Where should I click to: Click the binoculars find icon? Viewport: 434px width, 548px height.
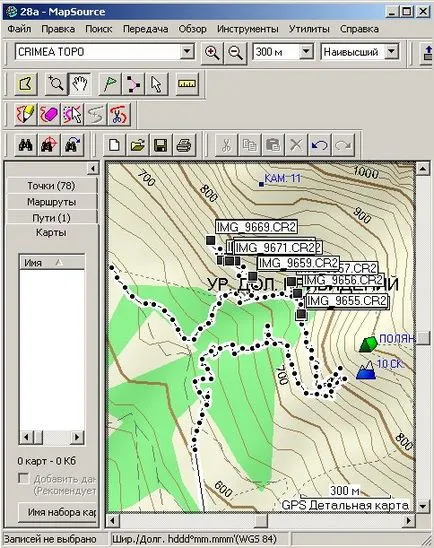pyautogui.click(x=26, y=145)
